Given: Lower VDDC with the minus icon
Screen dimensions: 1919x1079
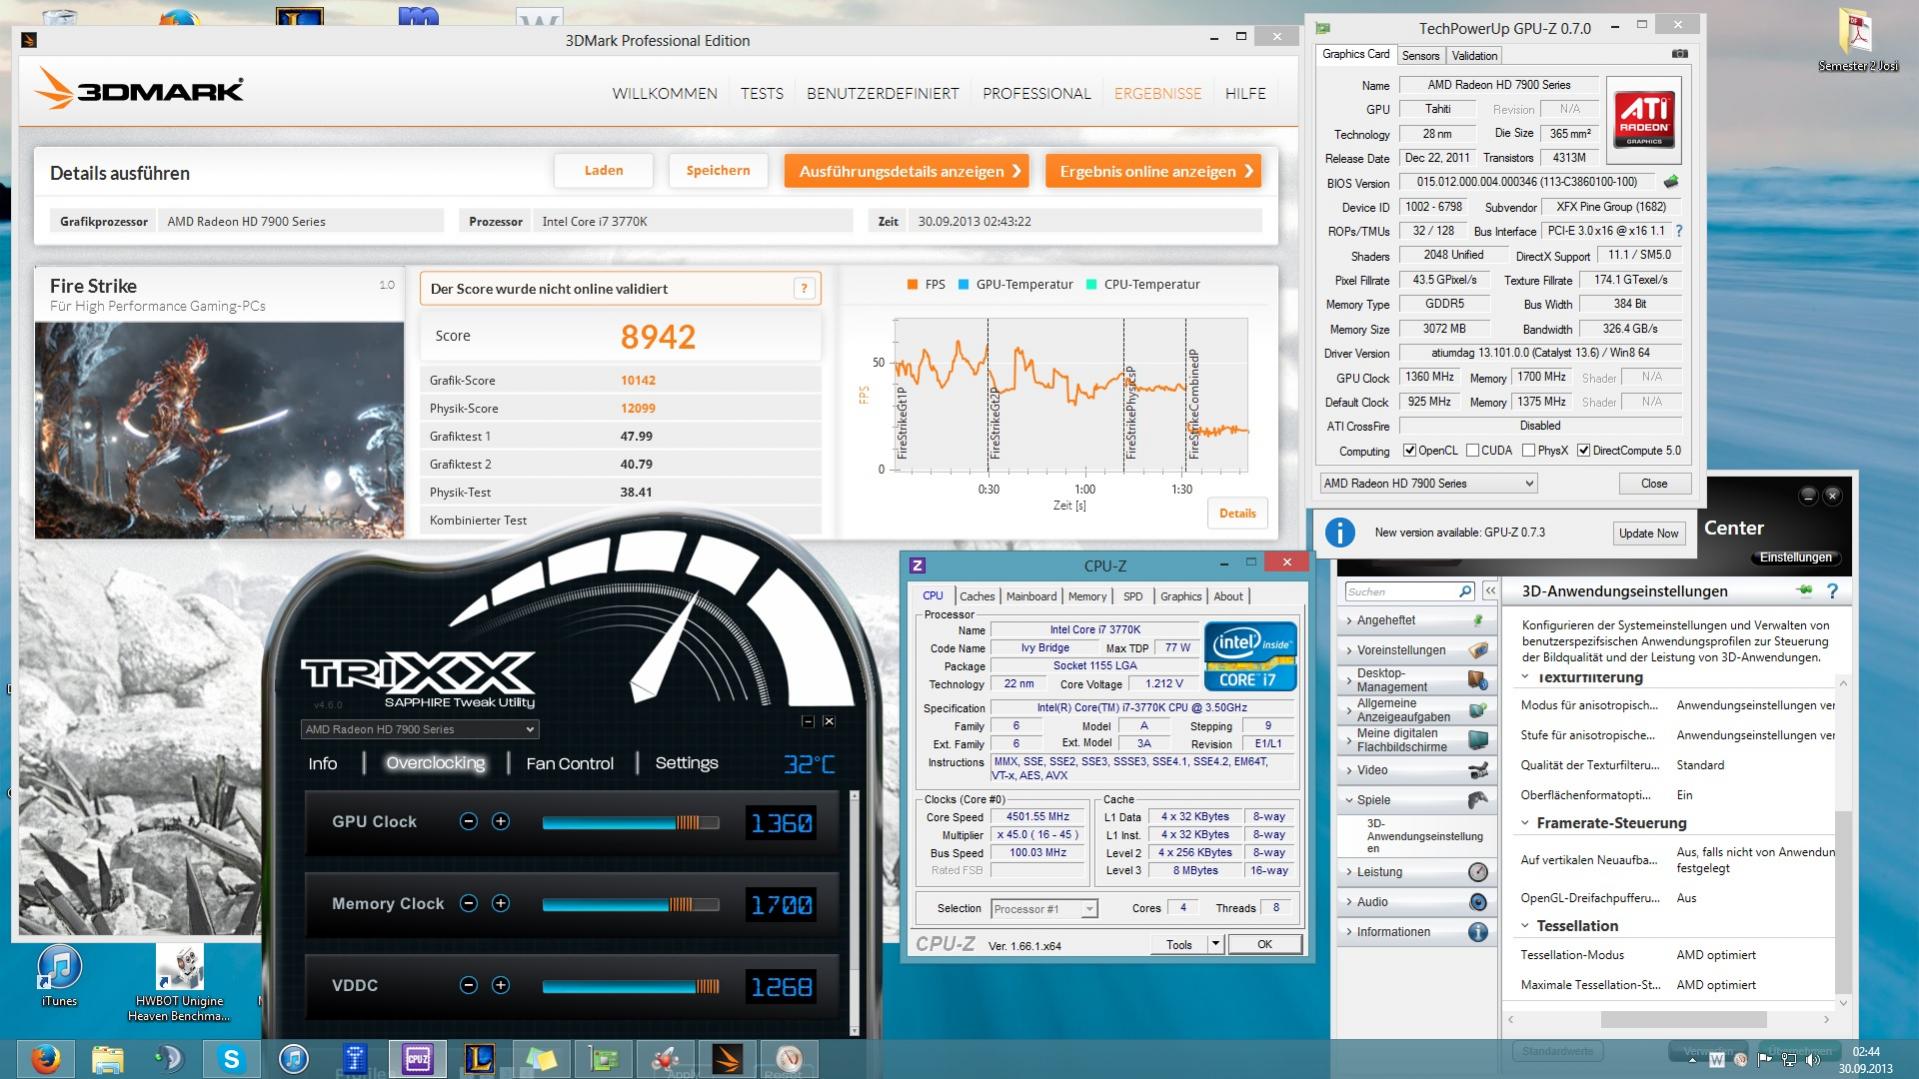Looking at the screenshot, I should tap(468, 985).
